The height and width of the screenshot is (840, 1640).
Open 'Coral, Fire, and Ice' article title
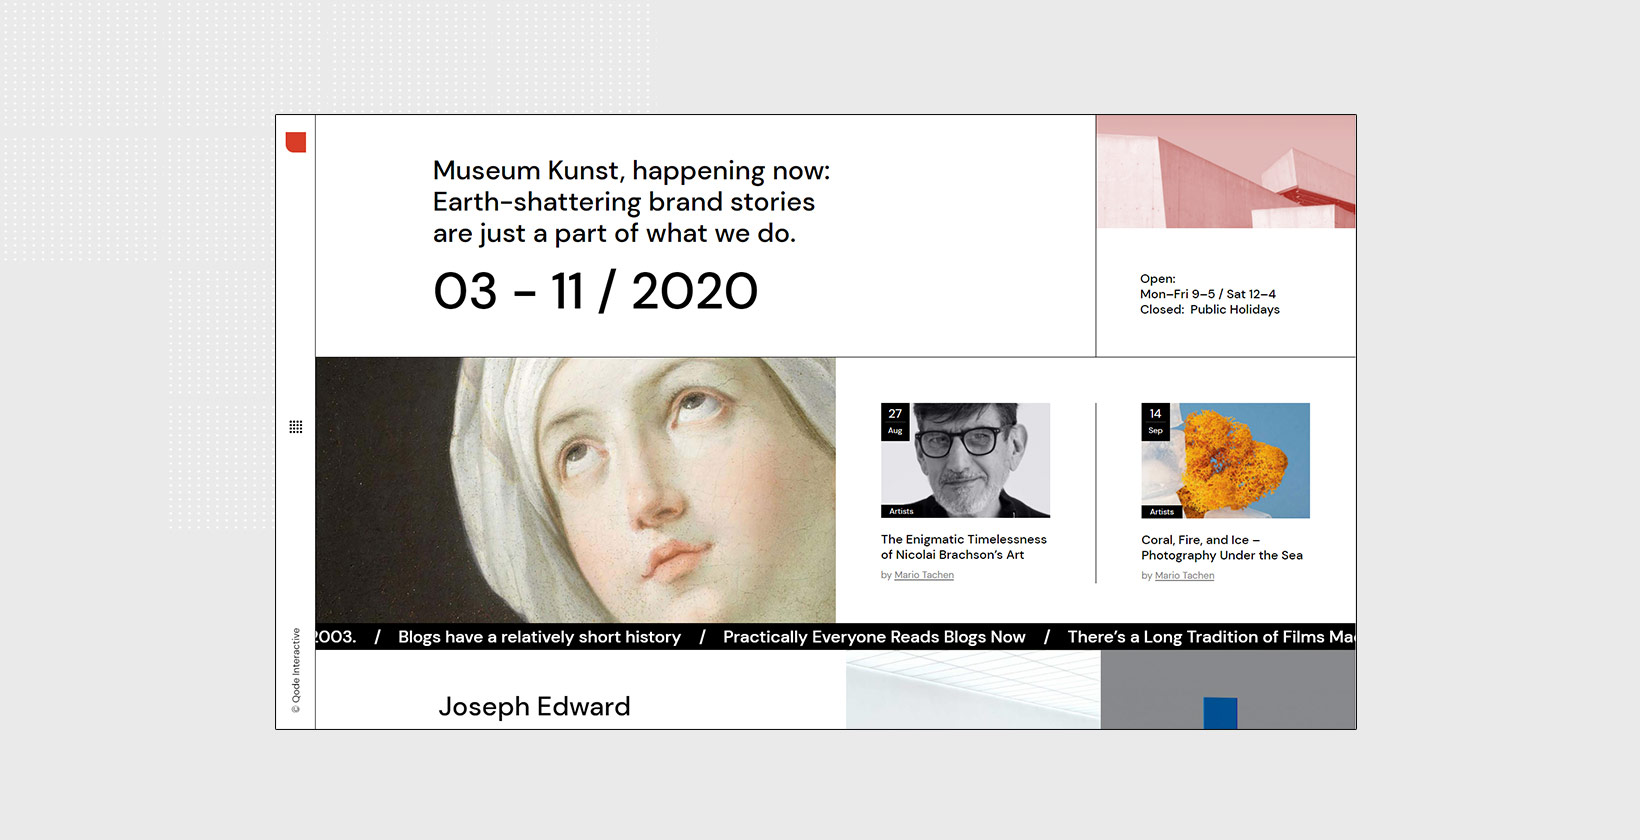click(x=1222, y=547)
